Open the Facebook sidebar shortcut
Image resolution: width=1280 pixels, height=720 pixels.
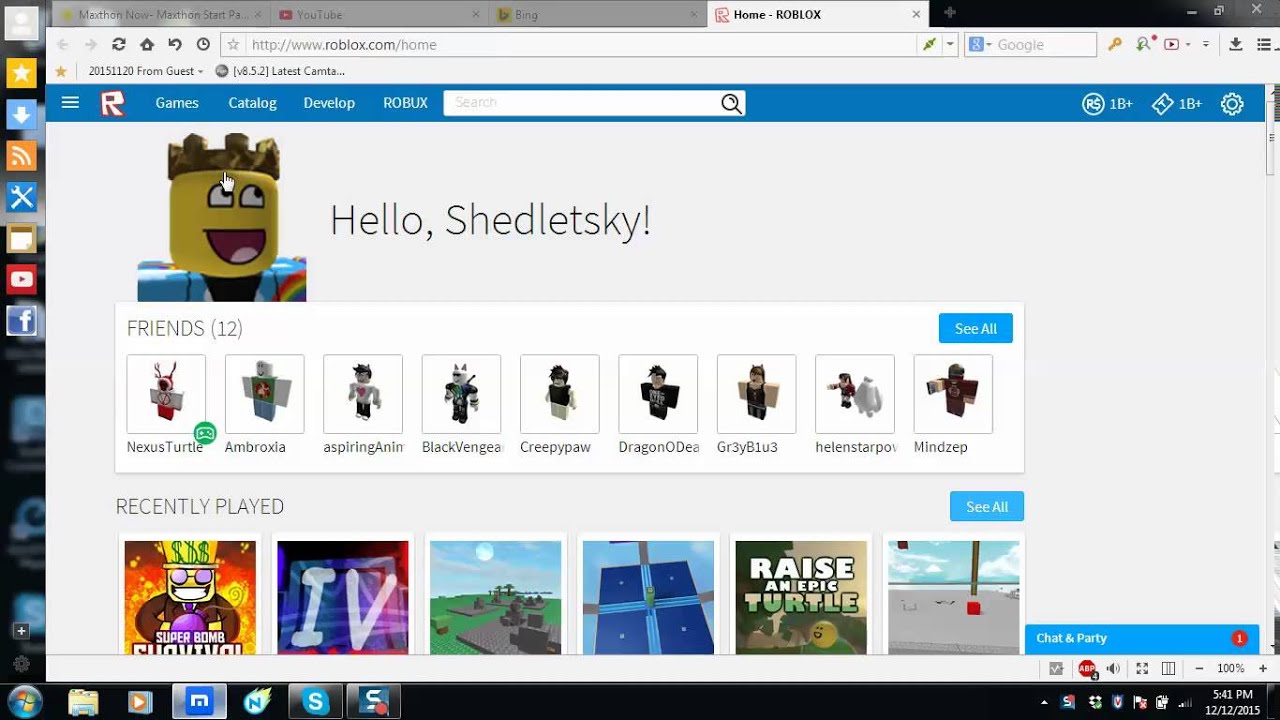point(21,321)
